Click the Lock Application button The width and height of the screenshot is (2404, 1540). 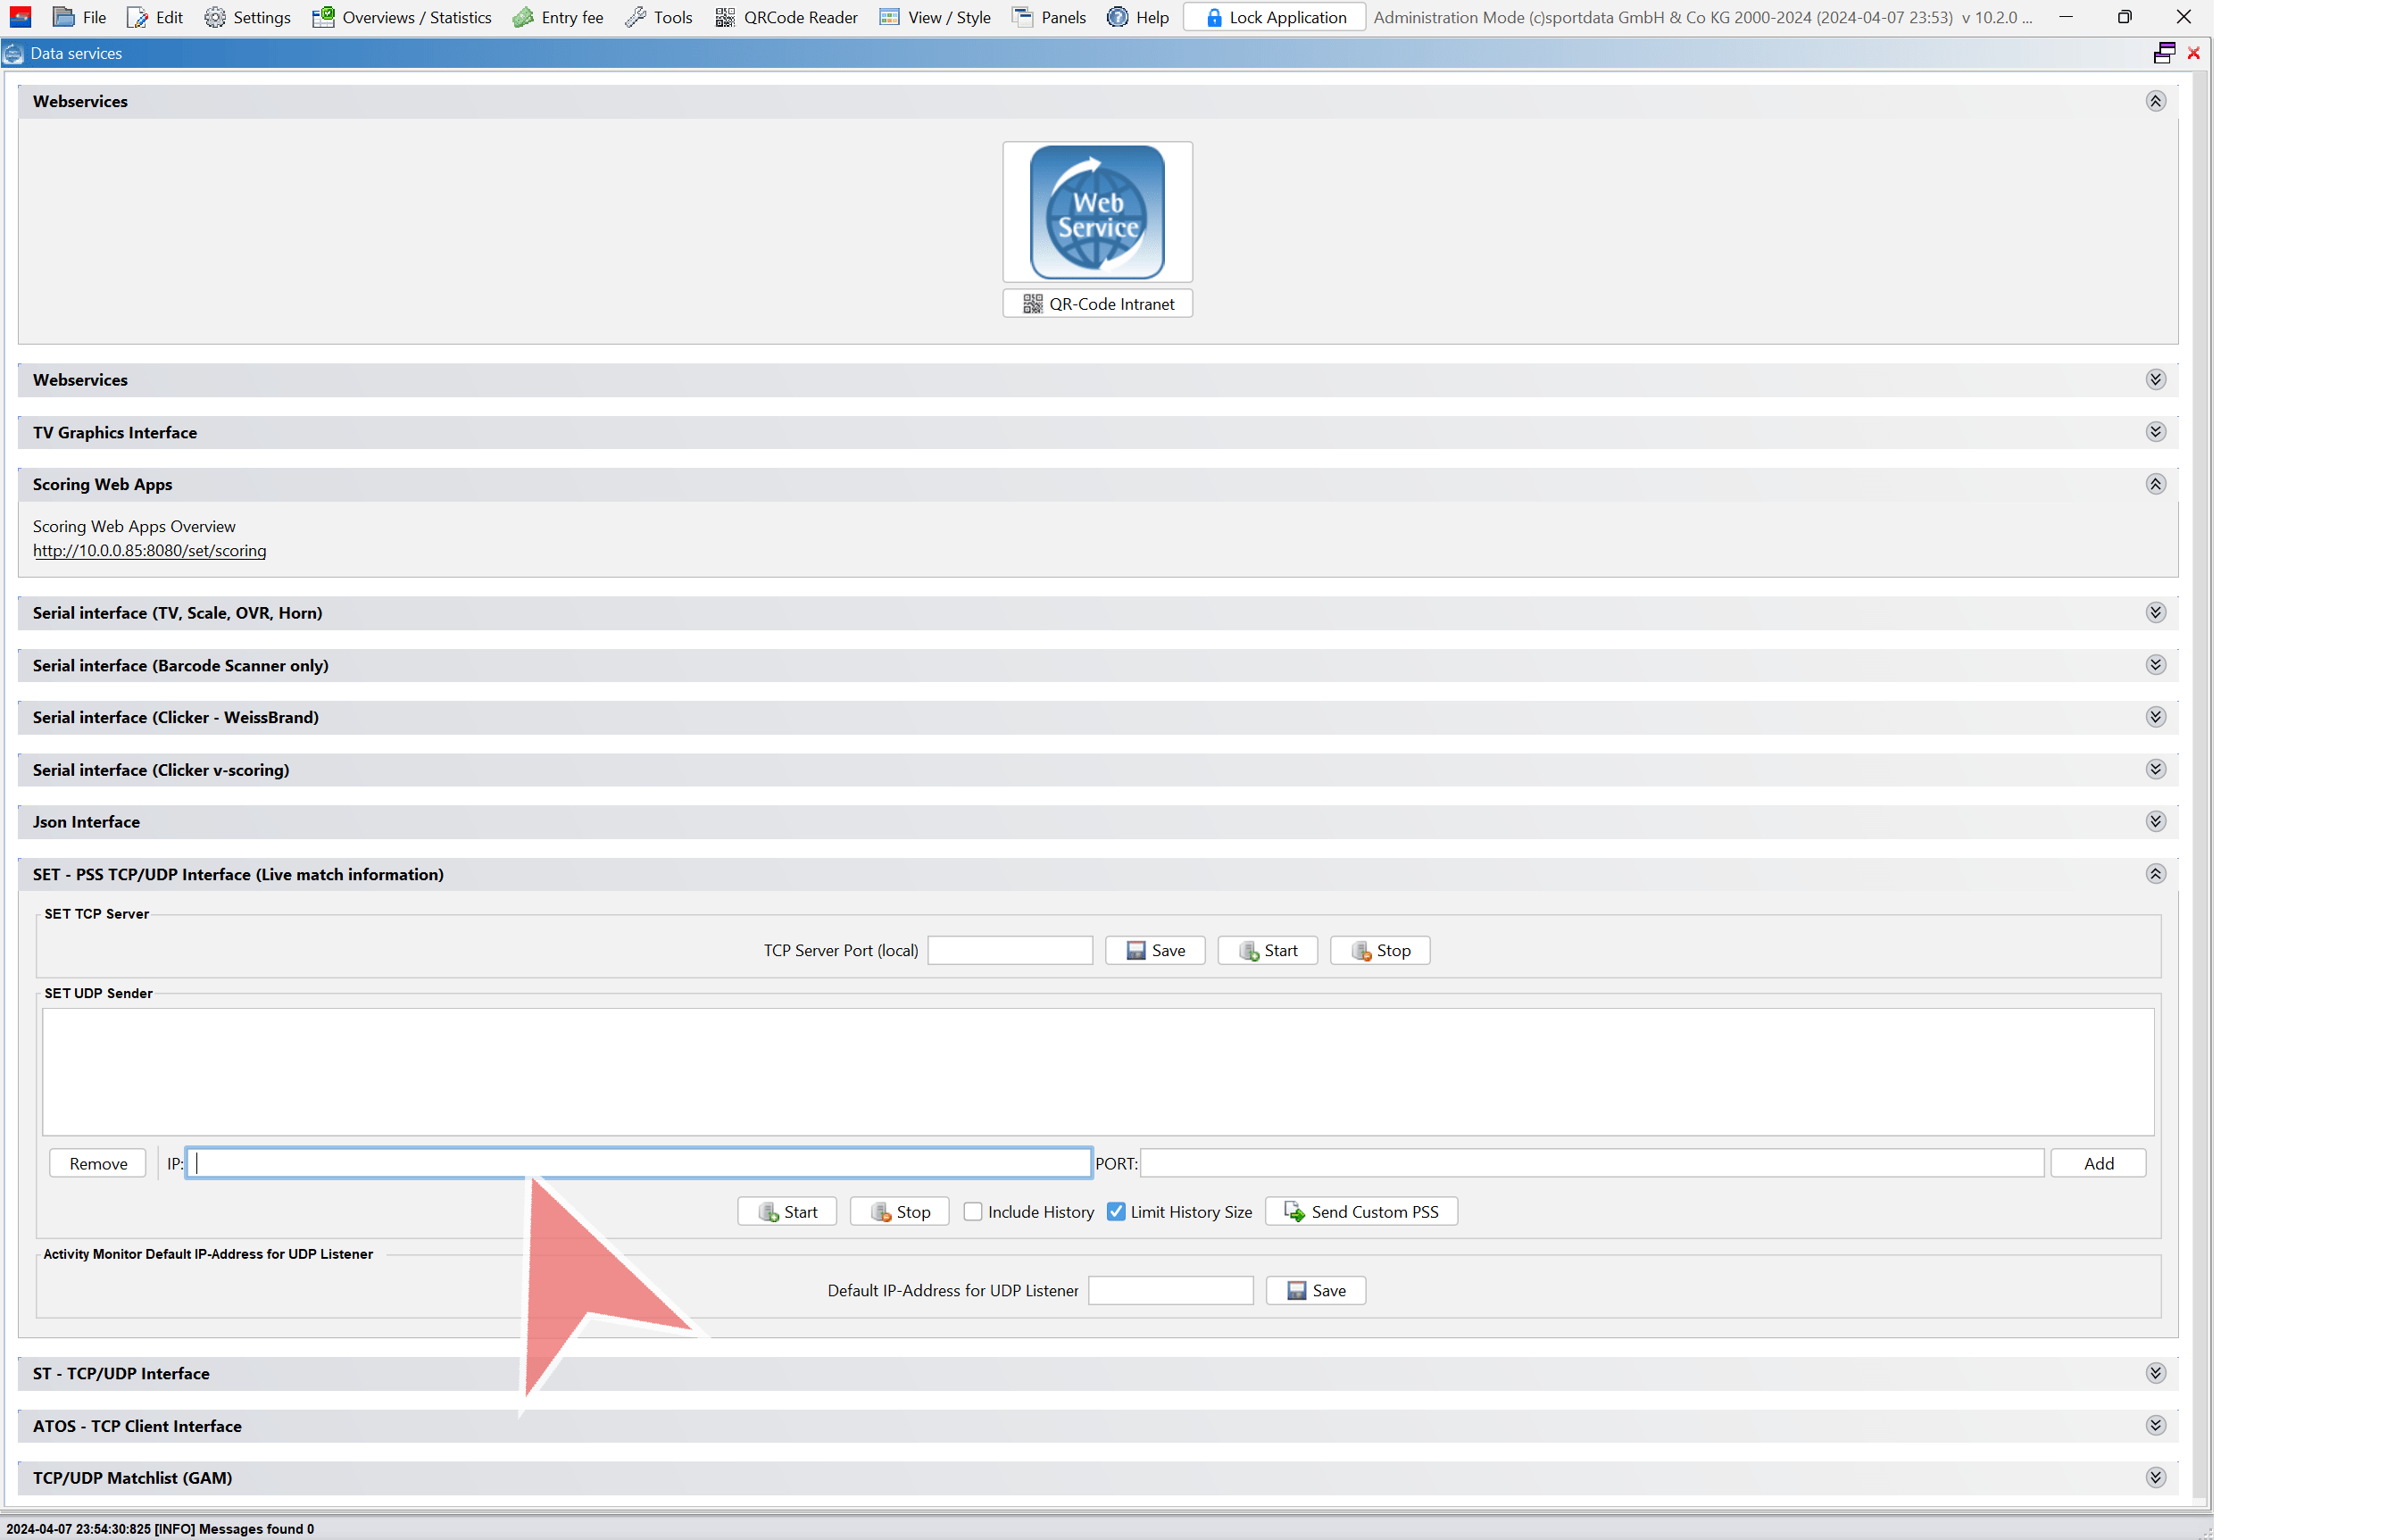tap(1274, 17)
